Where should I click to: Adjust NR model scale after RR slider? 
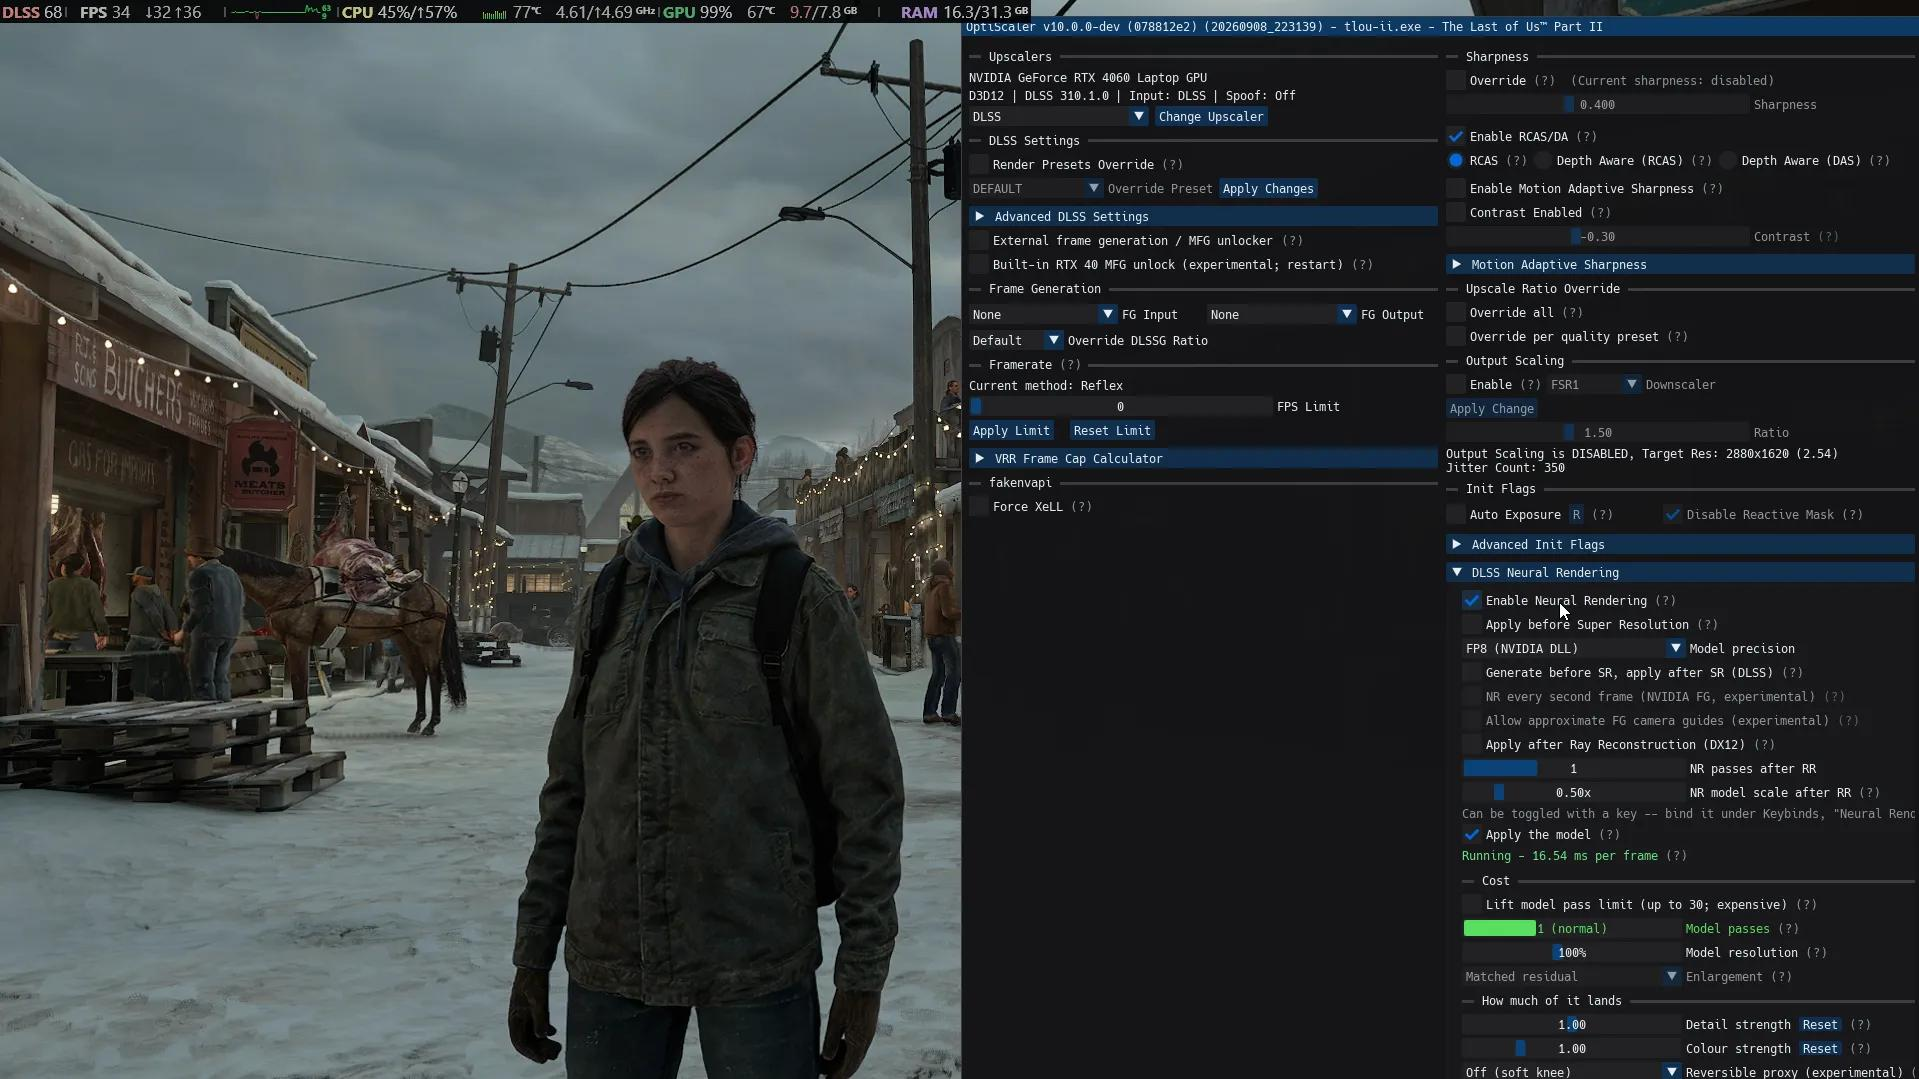click(1573, 793)
